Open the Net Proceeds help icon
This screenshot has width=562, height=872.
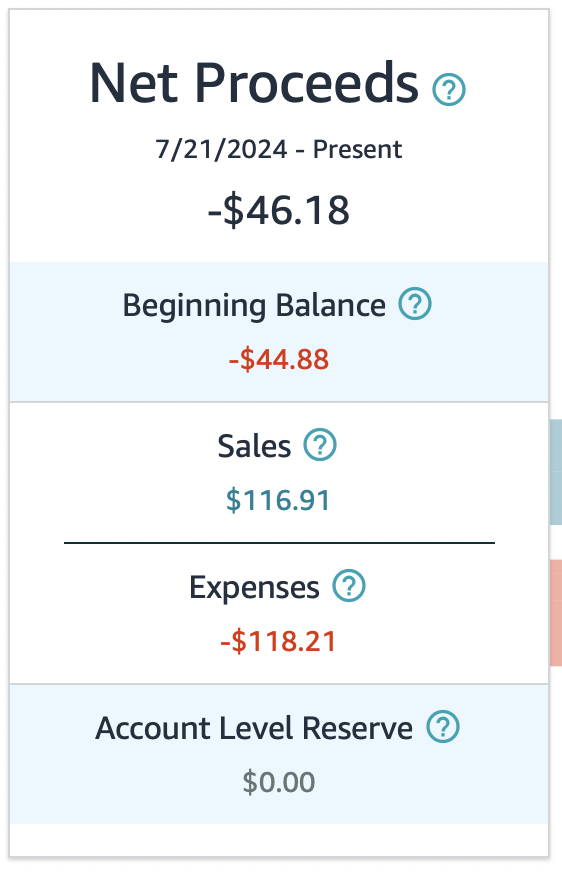click(449, 90)
